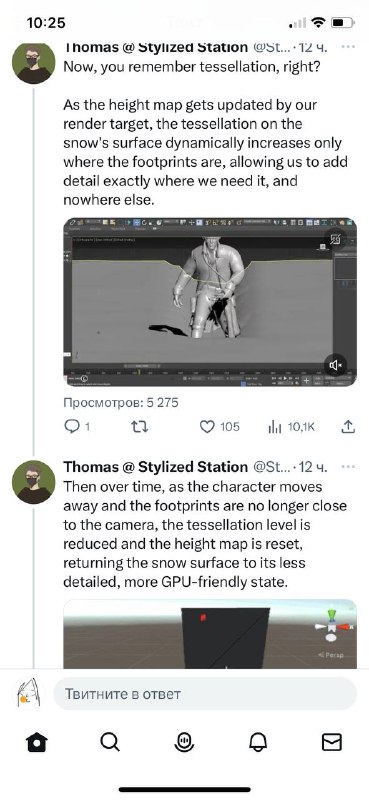Play the snow character video

[210, 302]
